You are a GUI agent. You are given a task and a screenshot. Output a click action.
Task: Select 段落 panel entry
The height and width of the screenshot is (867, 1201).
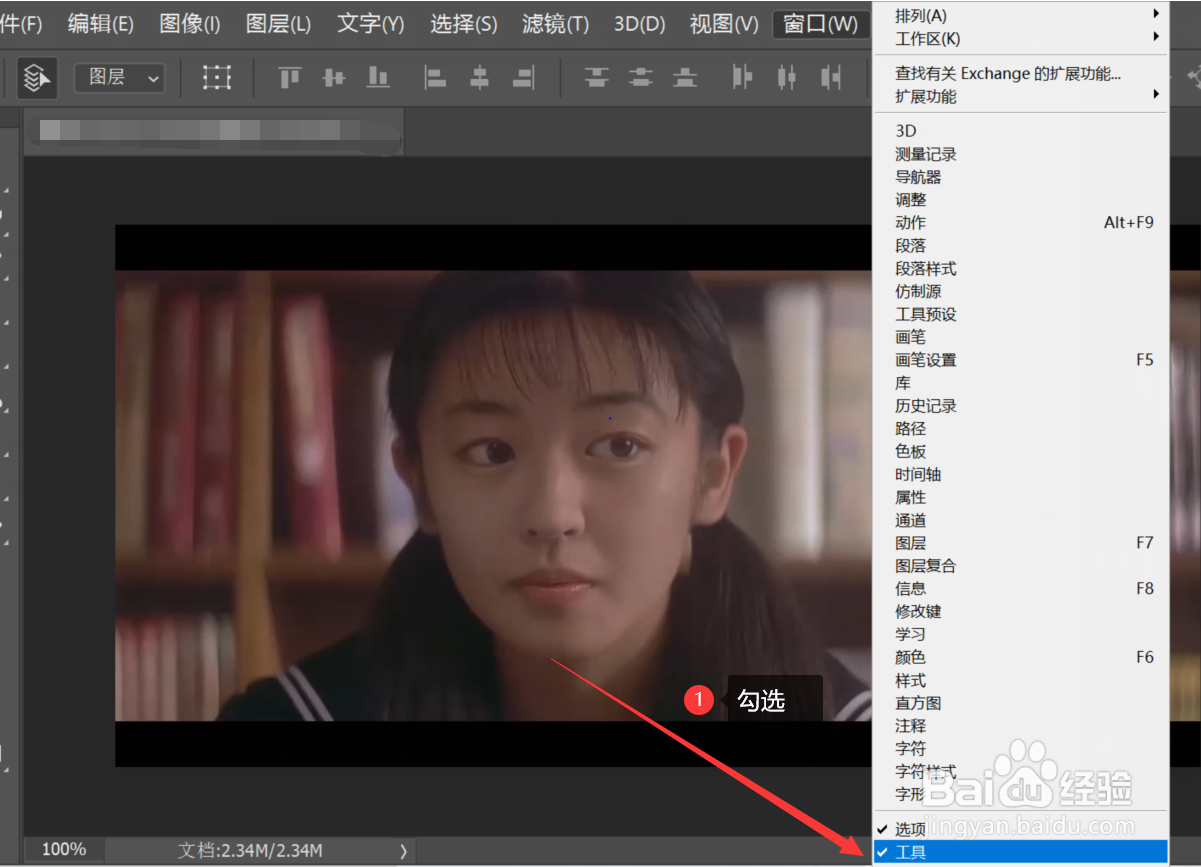[x=1020, y=245]
